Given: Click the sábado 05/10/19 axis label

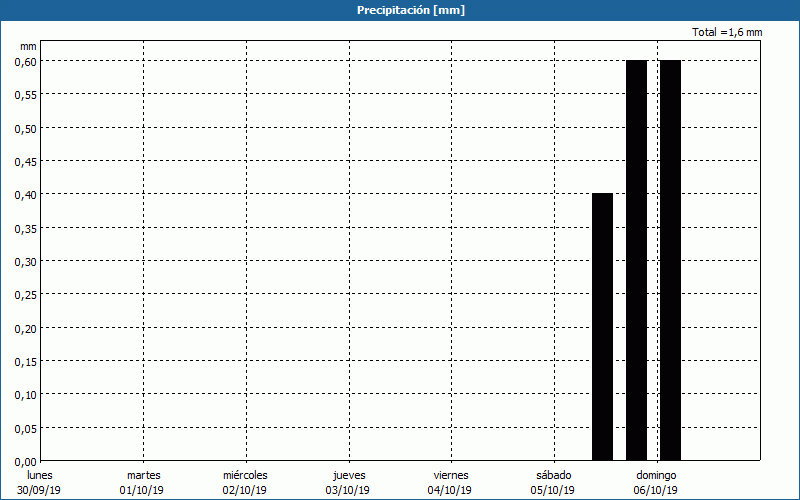Looking at the screenshot, I should tap(553, 483).
